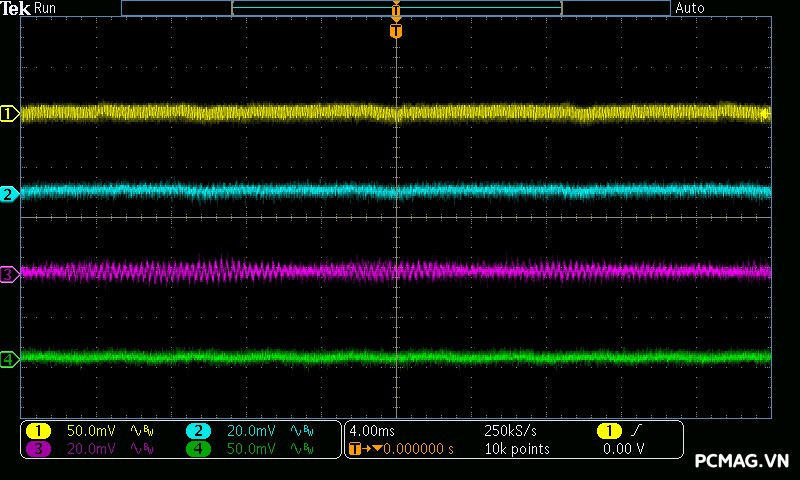Click the orange trigger position T marker

(x=396, y=31)
